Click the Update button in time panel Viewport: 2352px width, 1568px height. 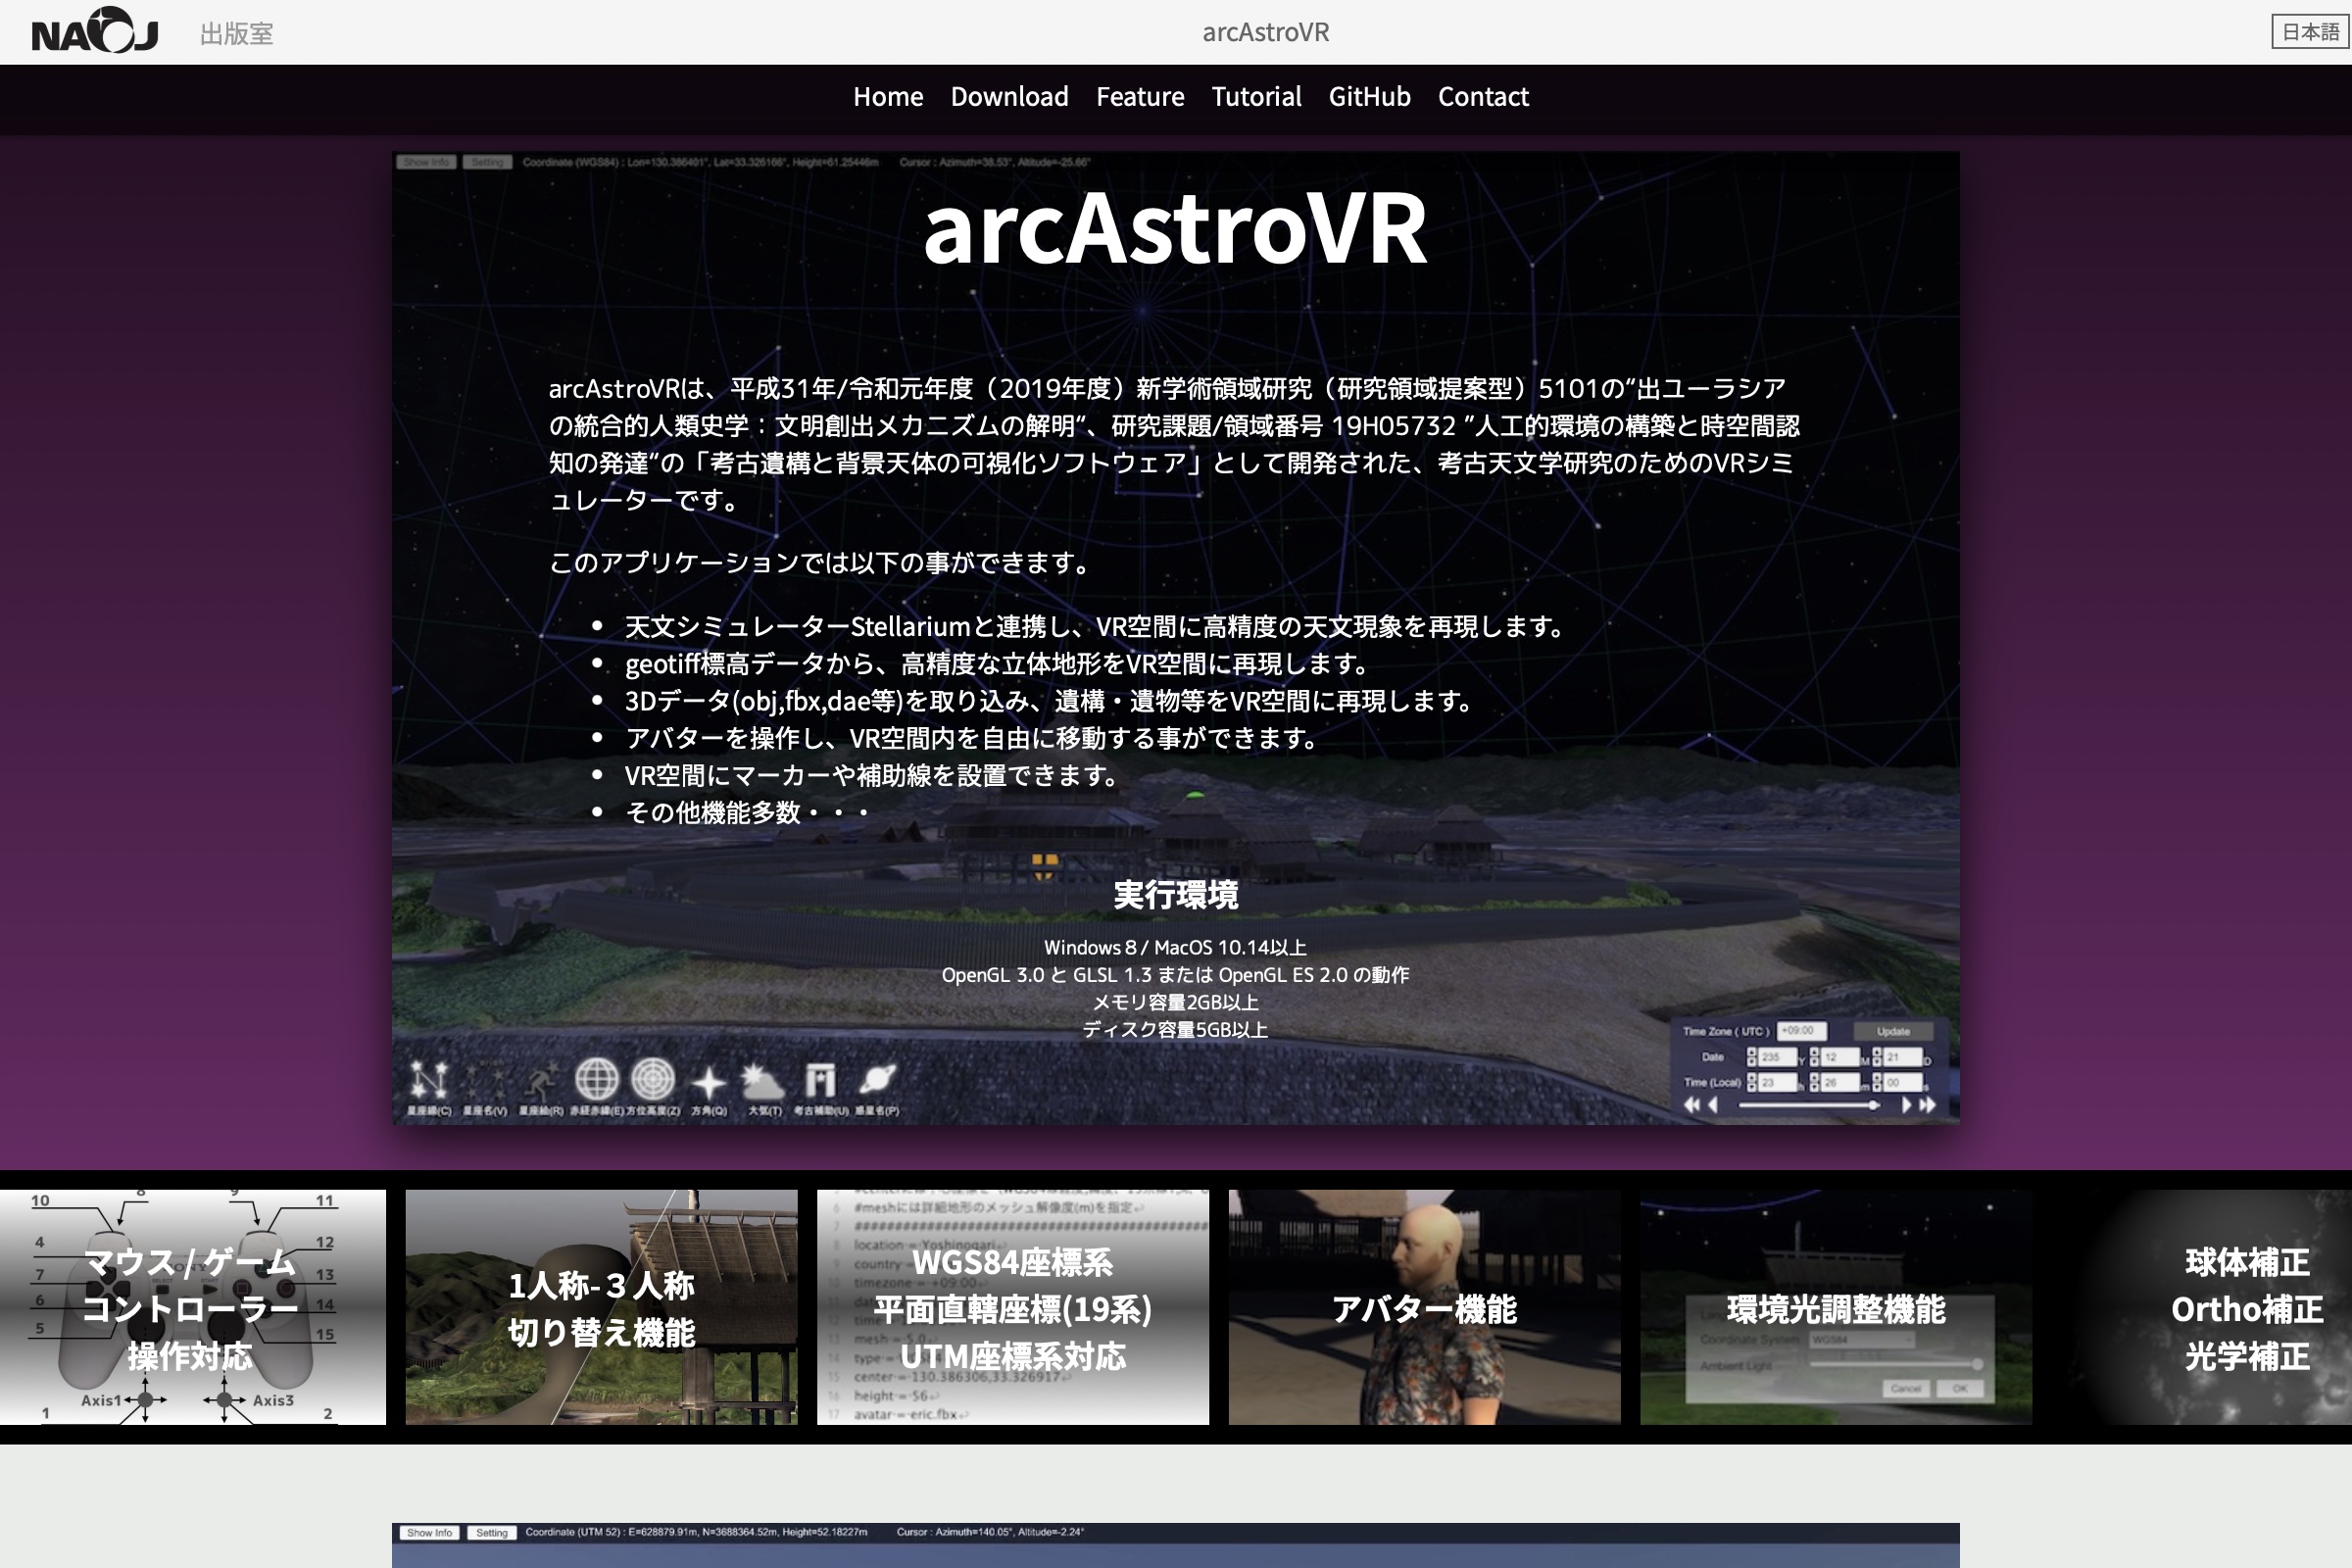click(1892, 1031)
